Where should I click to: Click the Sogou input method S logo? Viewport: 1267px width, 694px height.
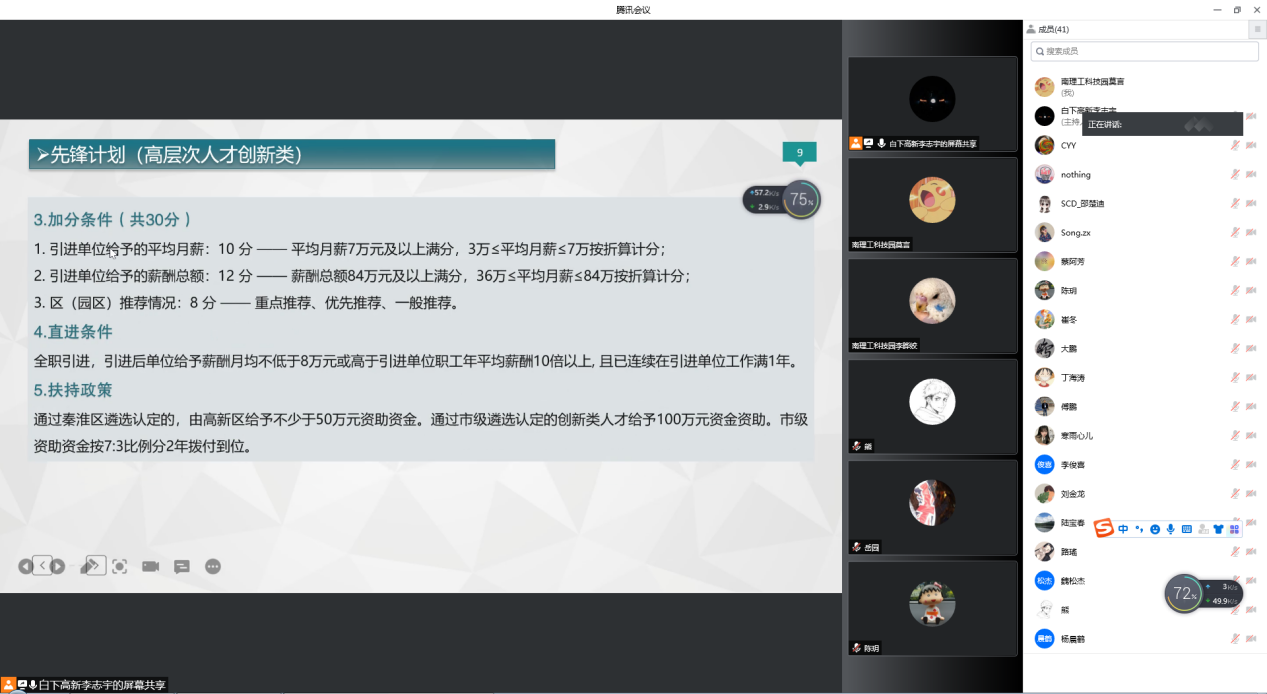1103,528
